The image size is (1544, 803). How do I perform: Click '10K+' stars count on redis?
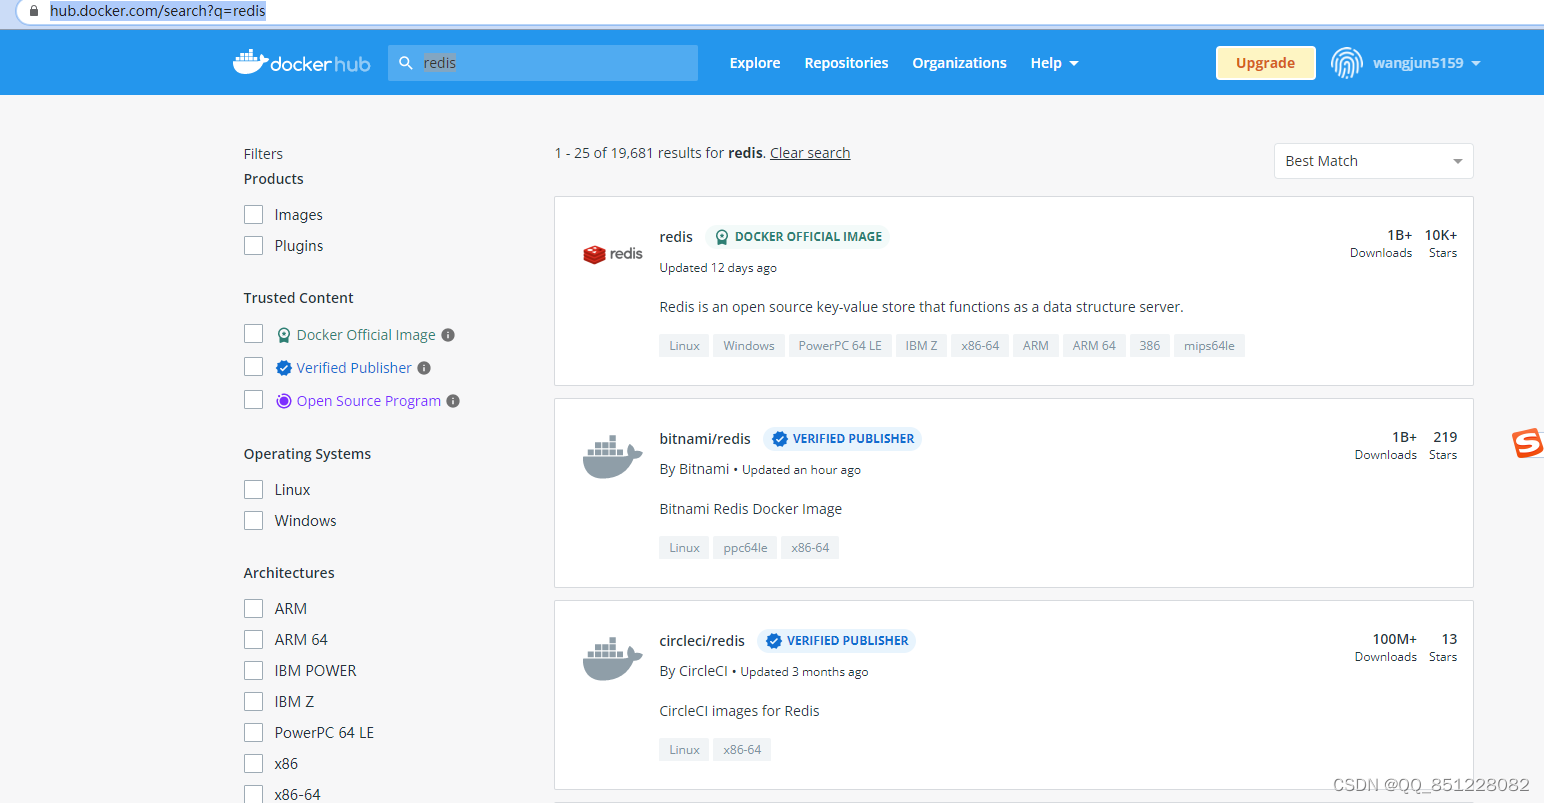1441,235
